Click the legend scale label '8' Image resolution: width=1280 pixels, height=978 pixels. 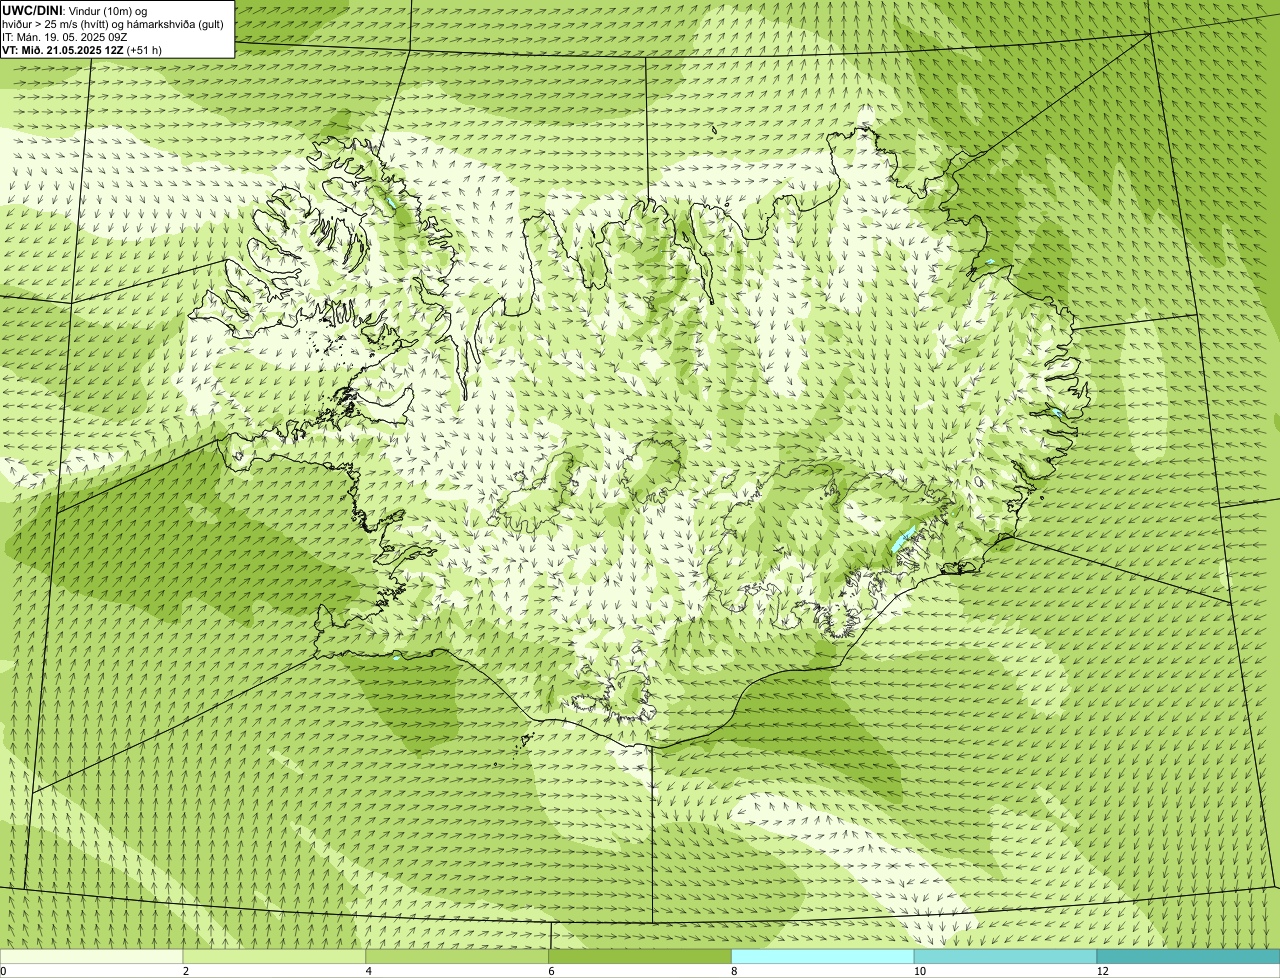click(734, 971)
